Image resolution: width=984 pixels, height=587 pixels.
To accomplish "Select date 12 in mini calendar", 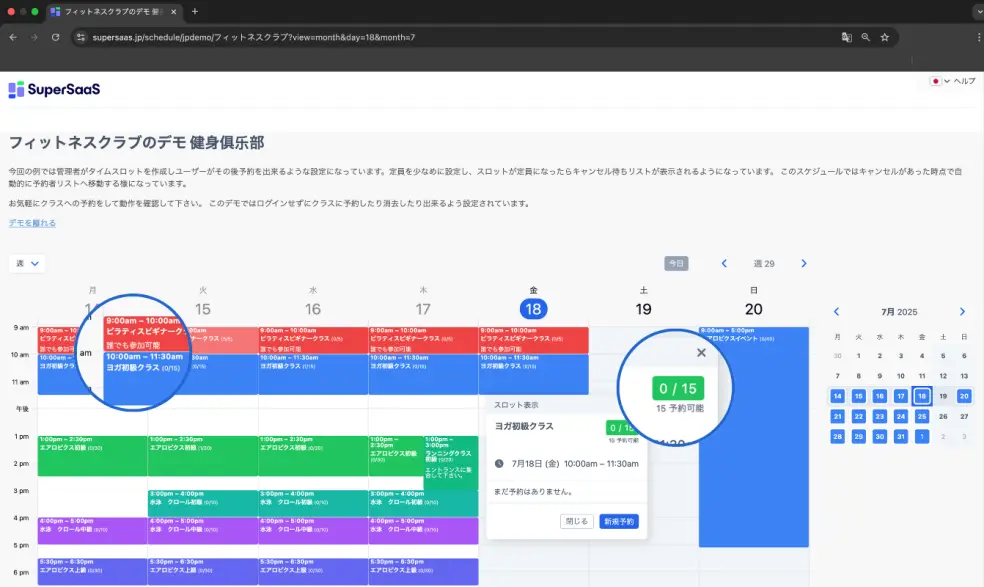I will point(943,376).
